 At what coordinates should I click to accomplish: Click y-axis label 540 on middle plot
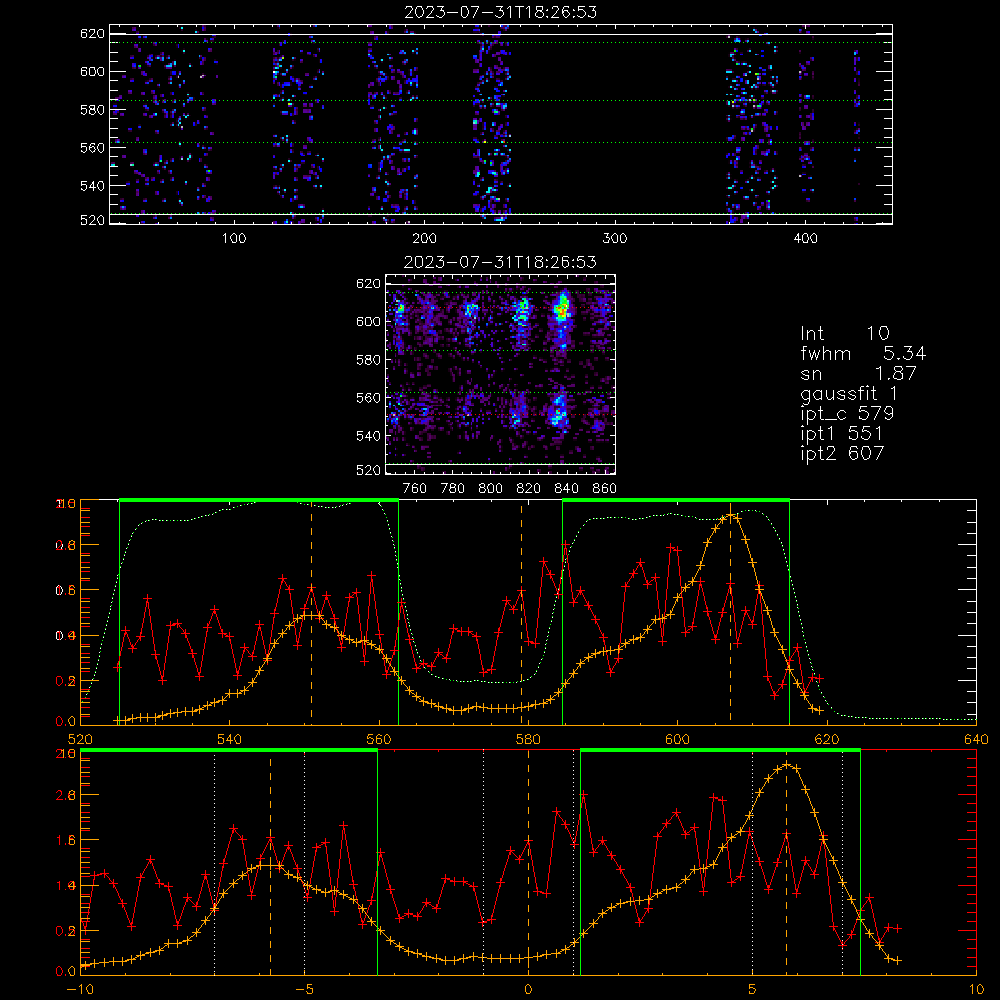tap(368, 436)
